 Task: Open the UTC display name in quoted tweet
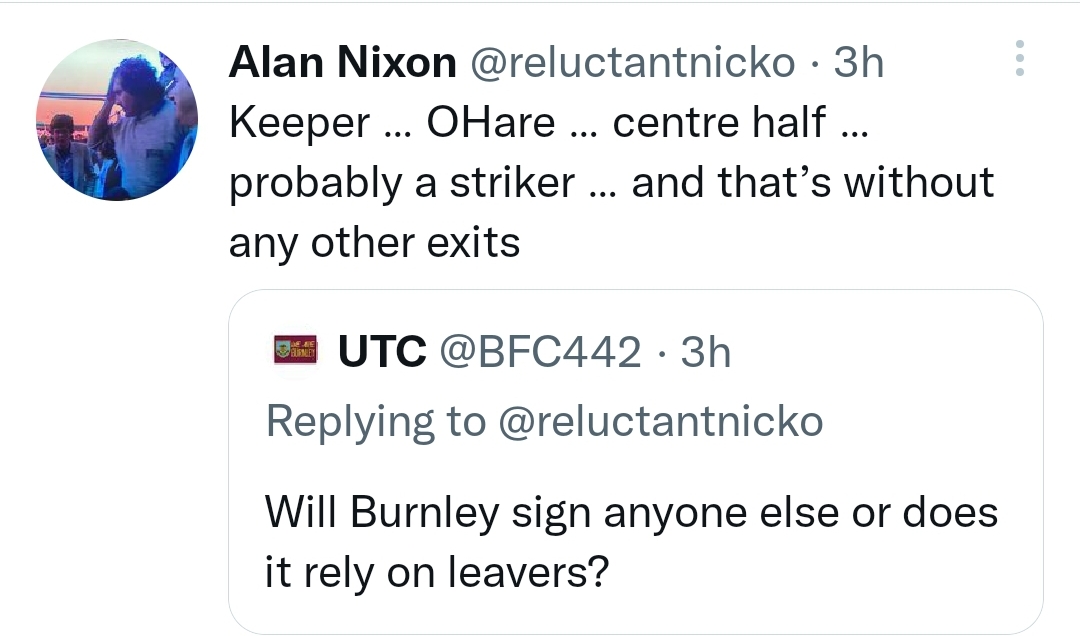(382, 352)
